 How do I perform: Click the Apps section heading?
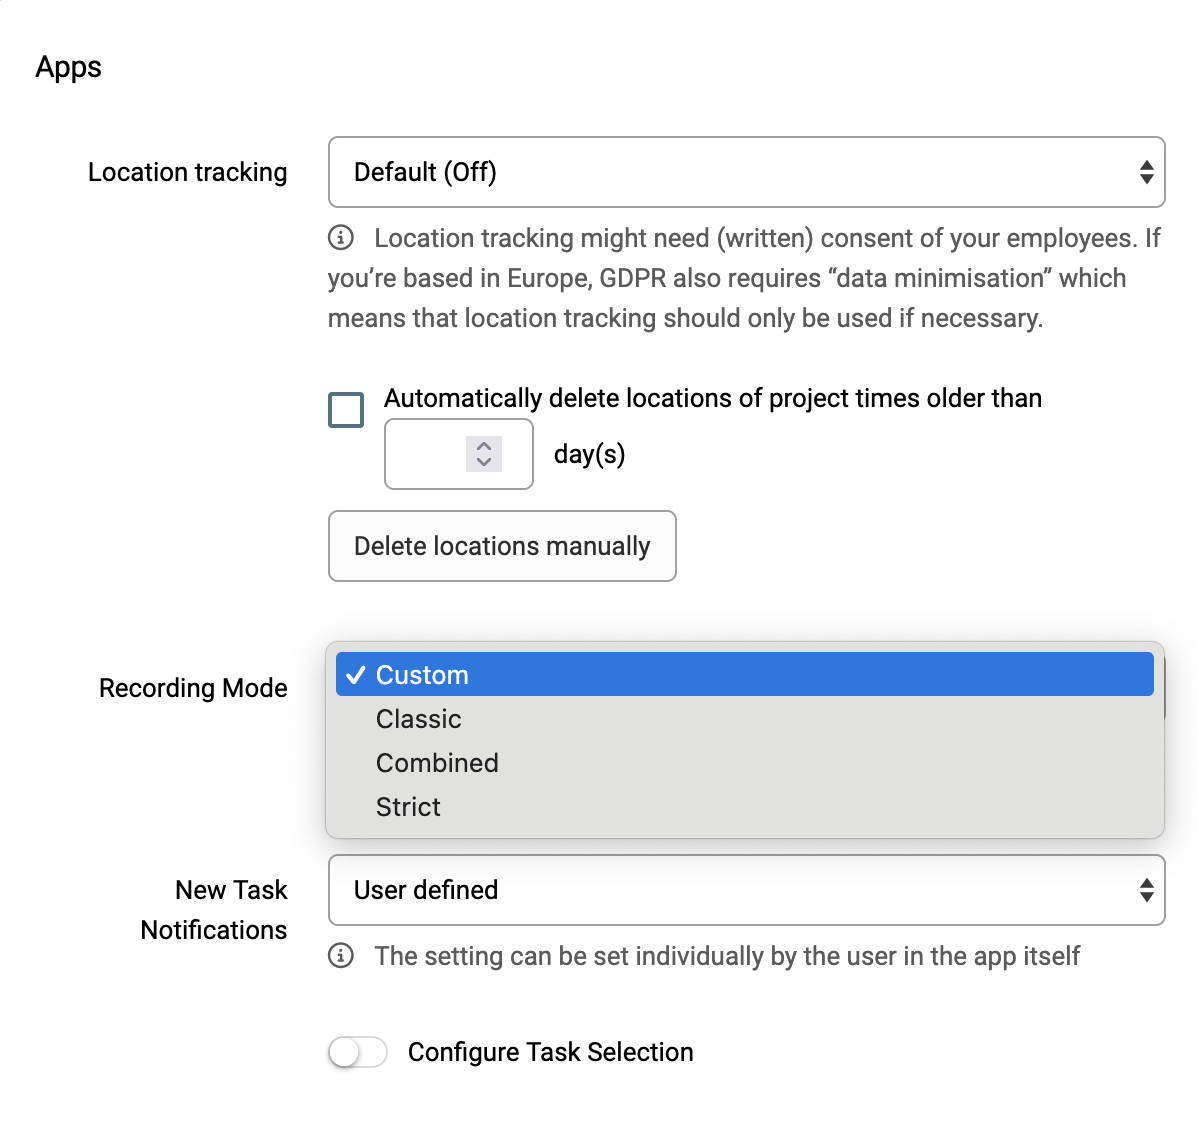68,67
